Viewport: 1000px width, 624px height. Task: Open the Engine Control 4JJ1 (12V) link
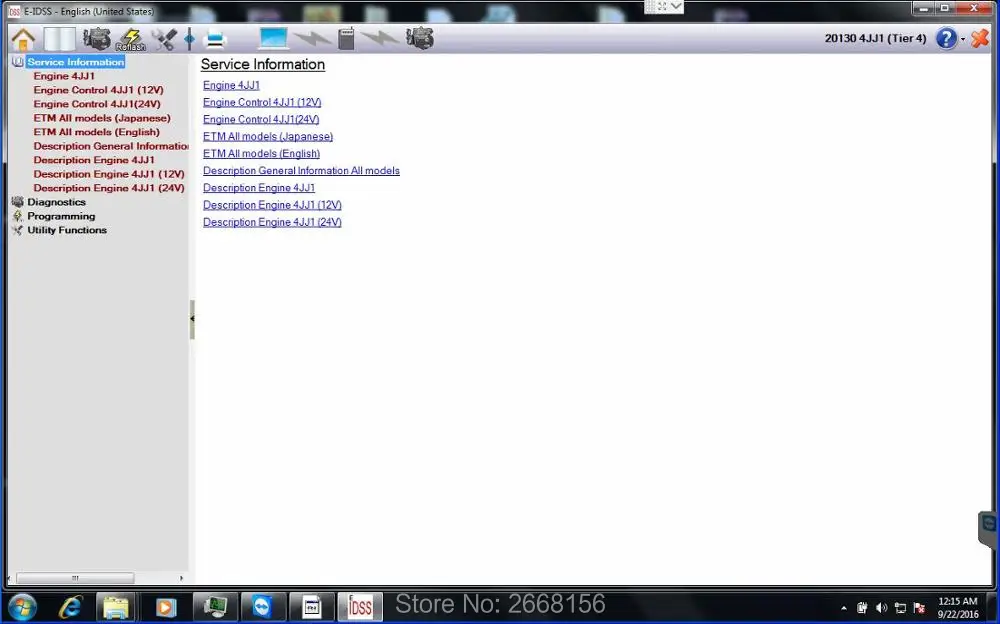tap(262, 103)
